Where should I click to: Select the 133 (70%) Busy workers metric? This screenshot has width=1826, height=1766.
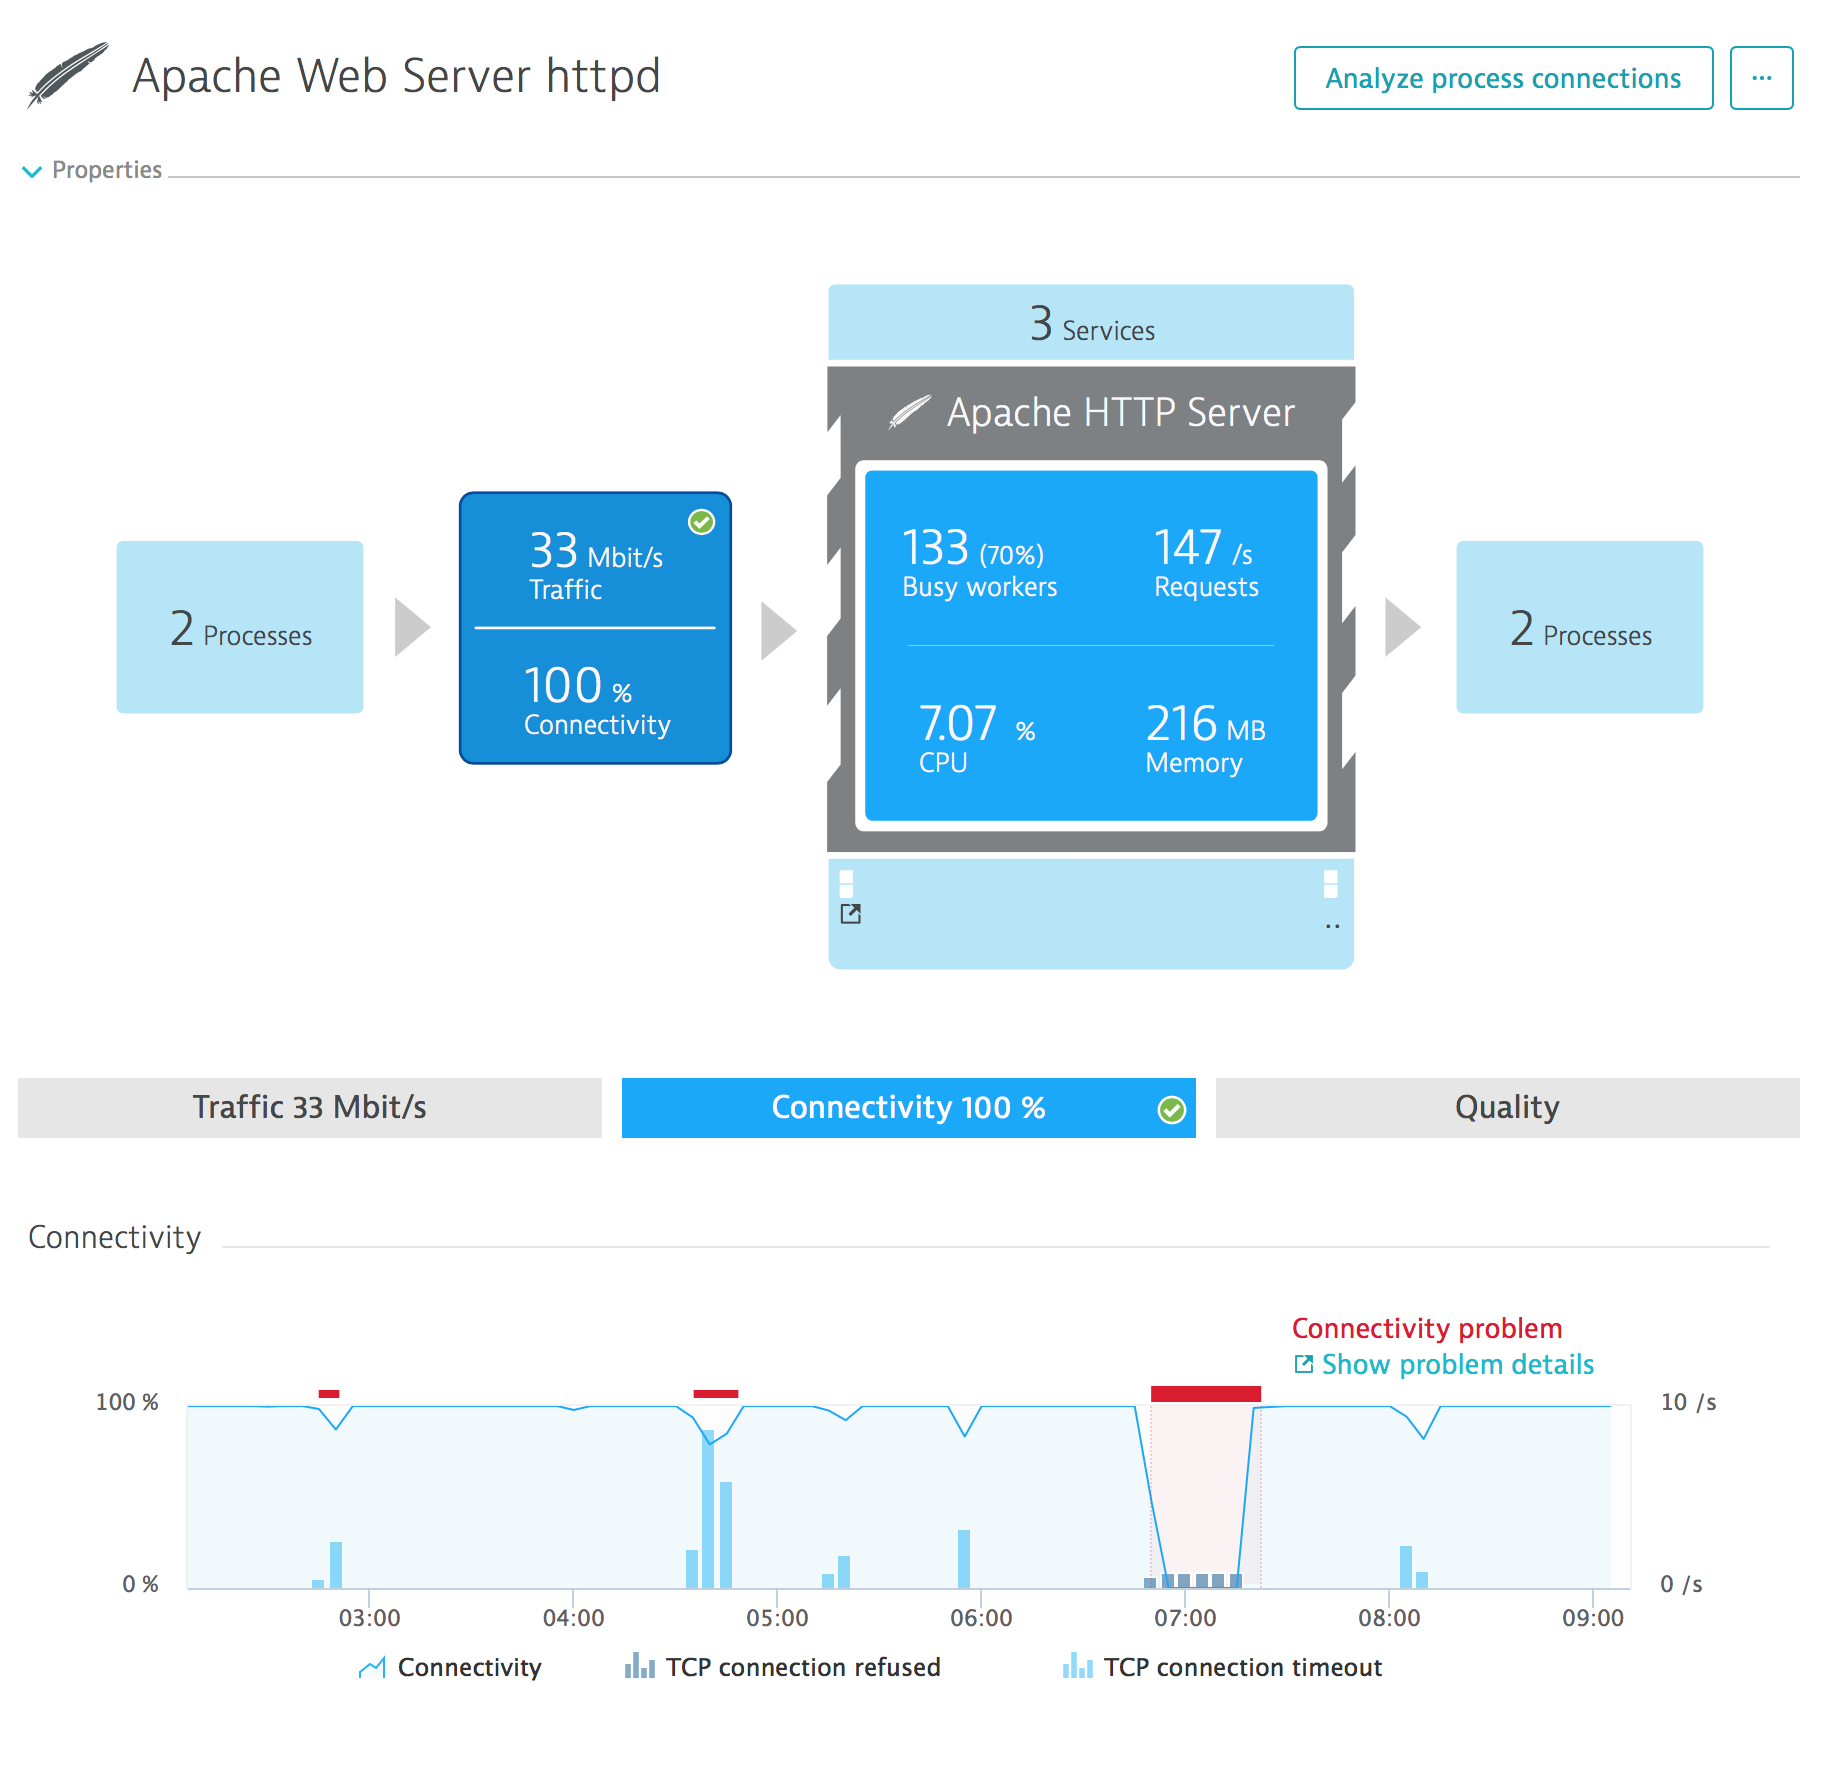(979, 562)
